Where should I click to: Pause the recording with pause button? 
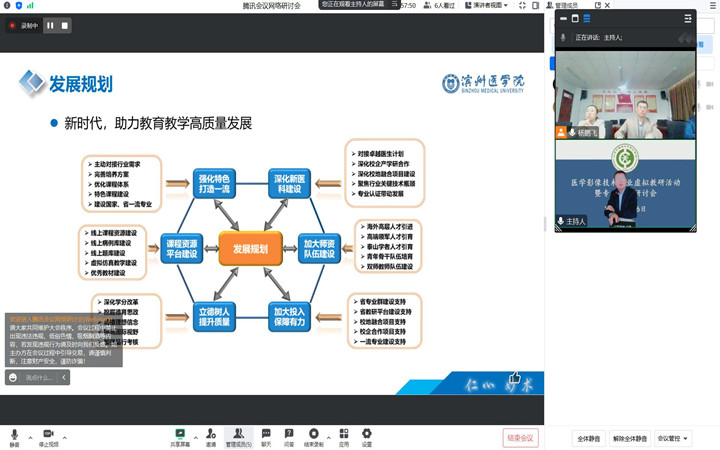50,25
